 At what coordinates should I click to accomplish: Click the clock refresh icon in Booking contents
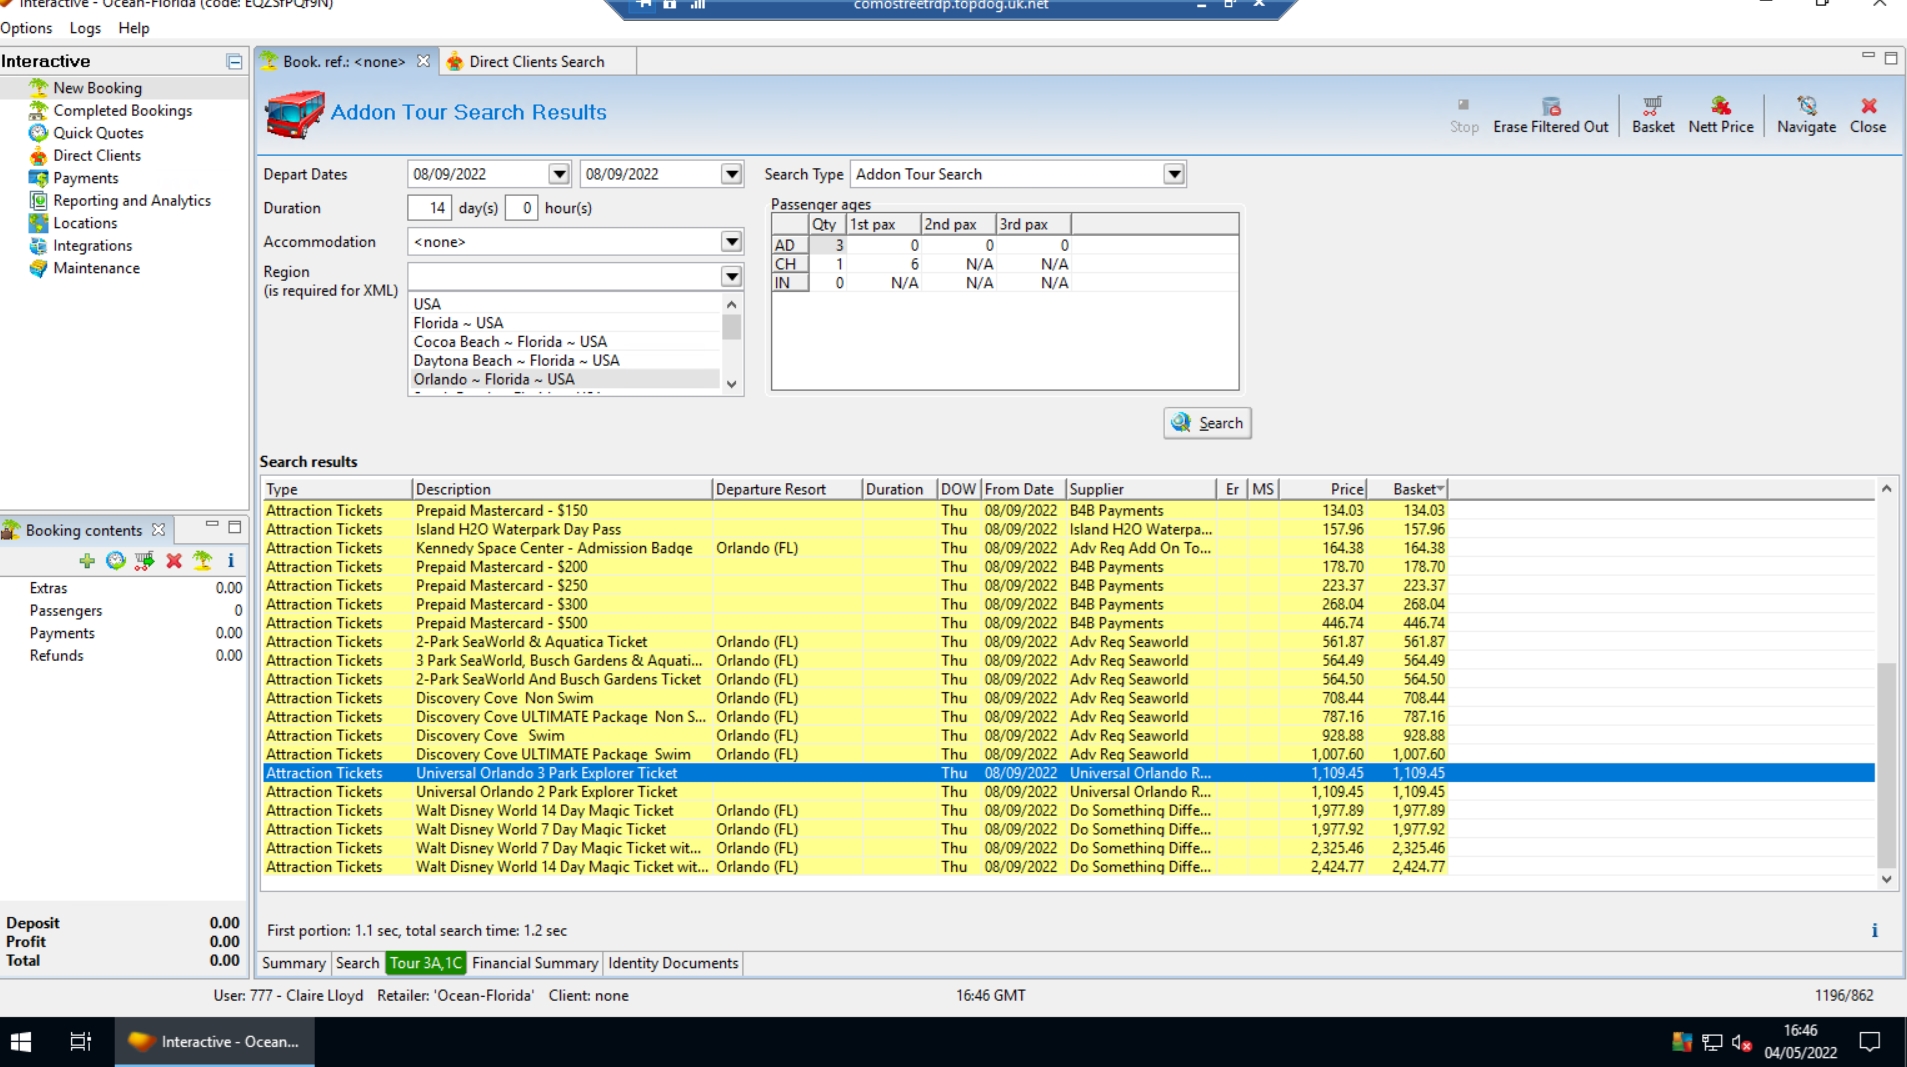116,561
